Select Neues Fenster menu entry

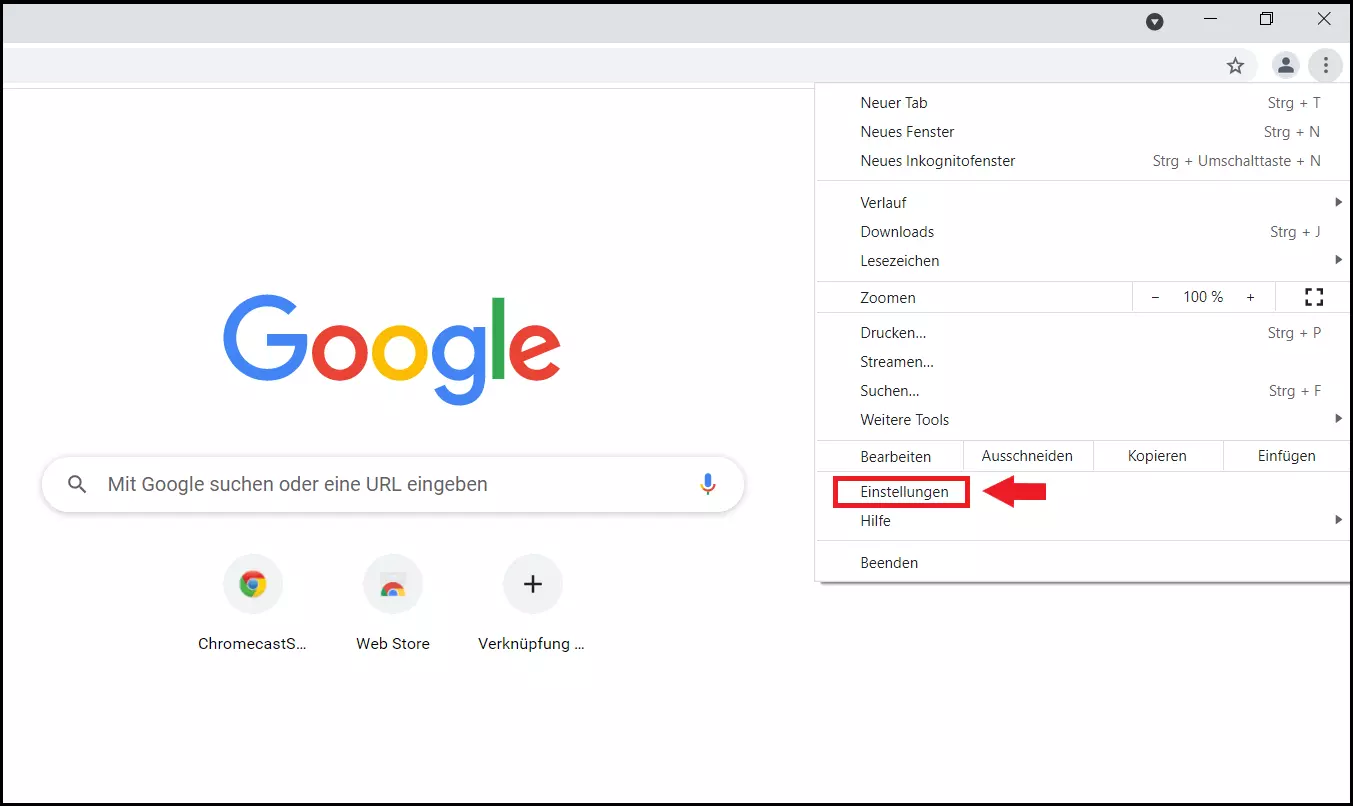click(x=1084, y=132)
